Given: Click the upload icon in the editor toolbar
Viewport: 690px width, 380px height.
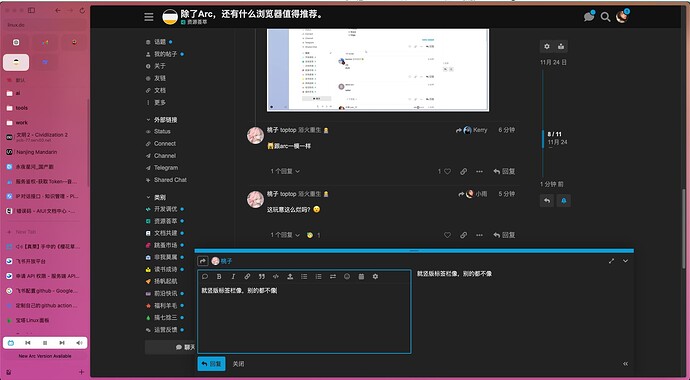Looking at the screenshot, I should point(290,277).
